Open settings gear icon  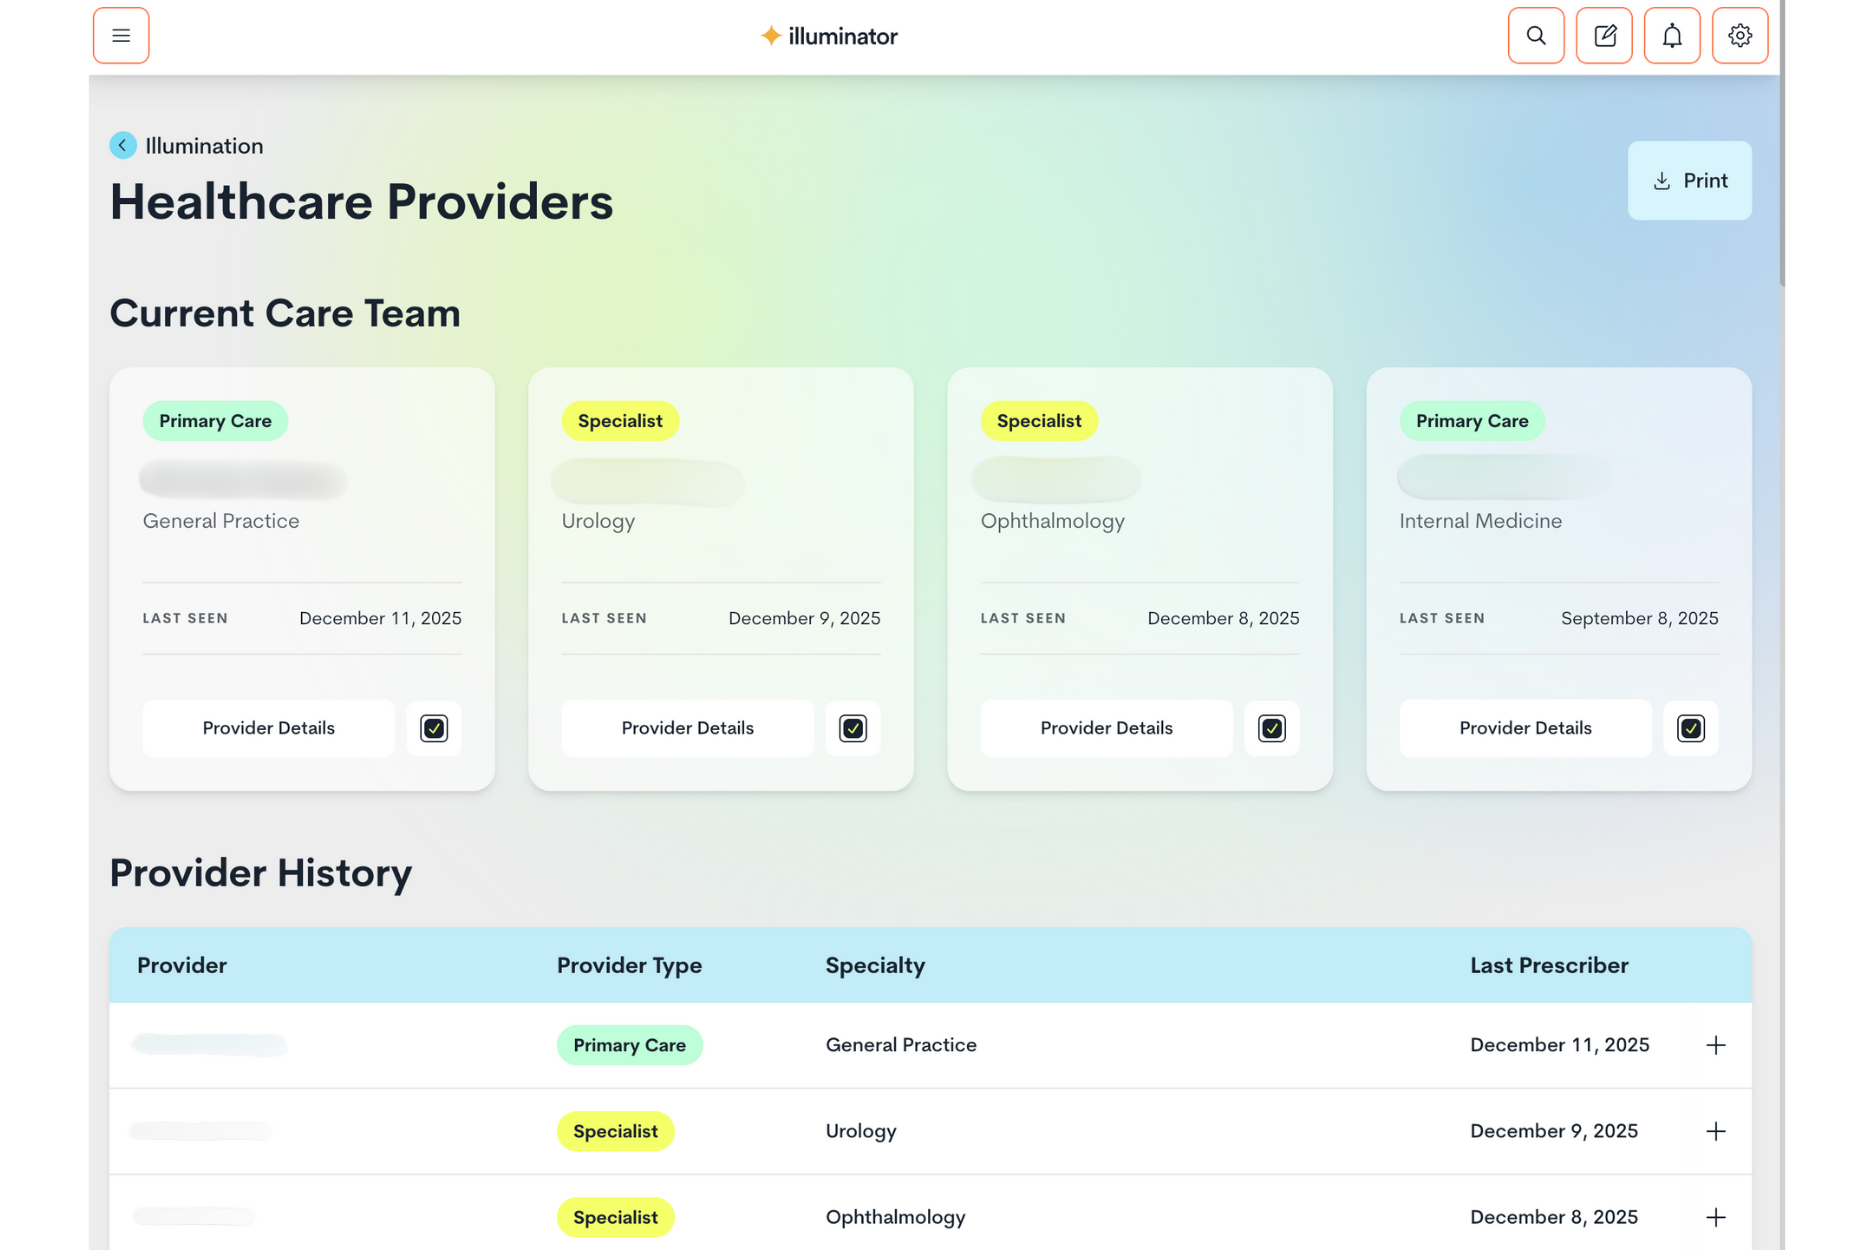click(x=1740, y=36)
